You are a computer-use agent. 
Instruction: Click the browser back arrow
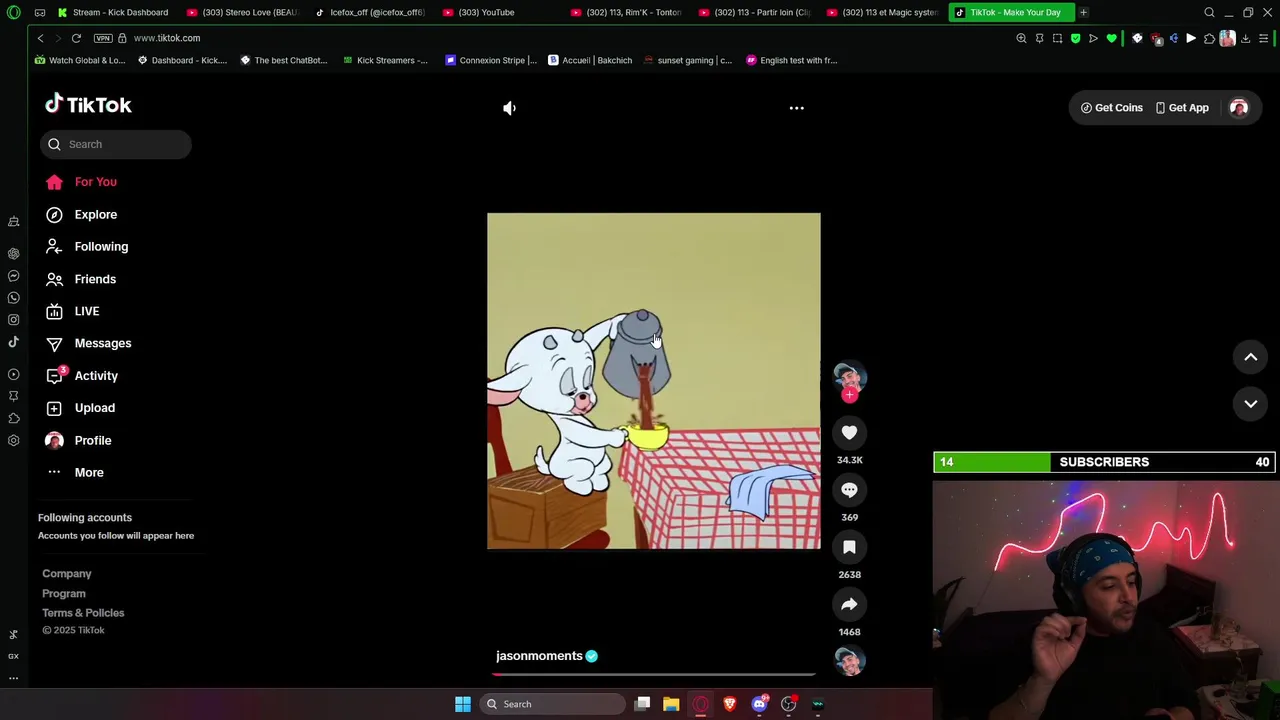pos(40,38)
